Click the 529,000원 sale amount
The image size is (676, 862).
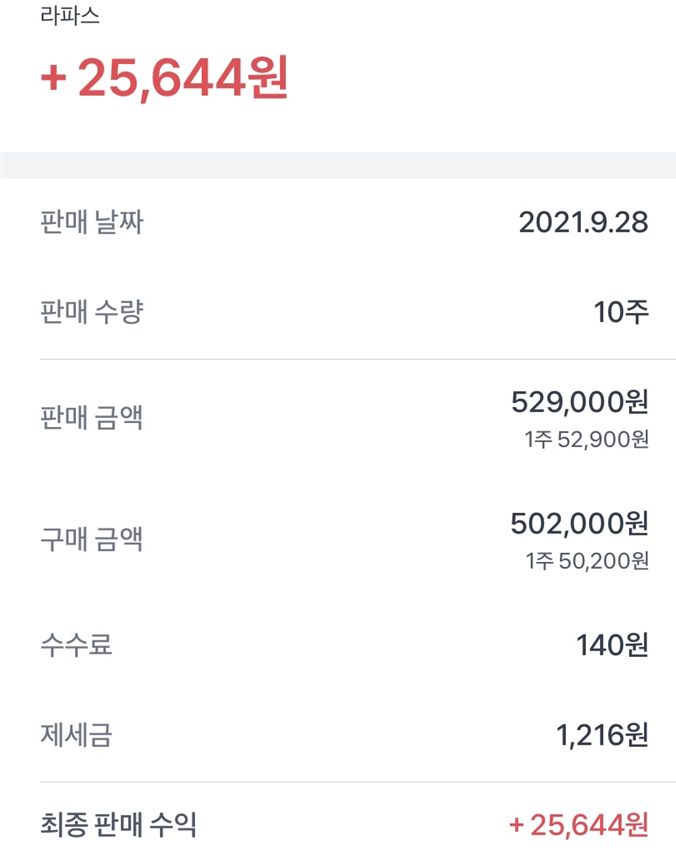tap(579, 402)
